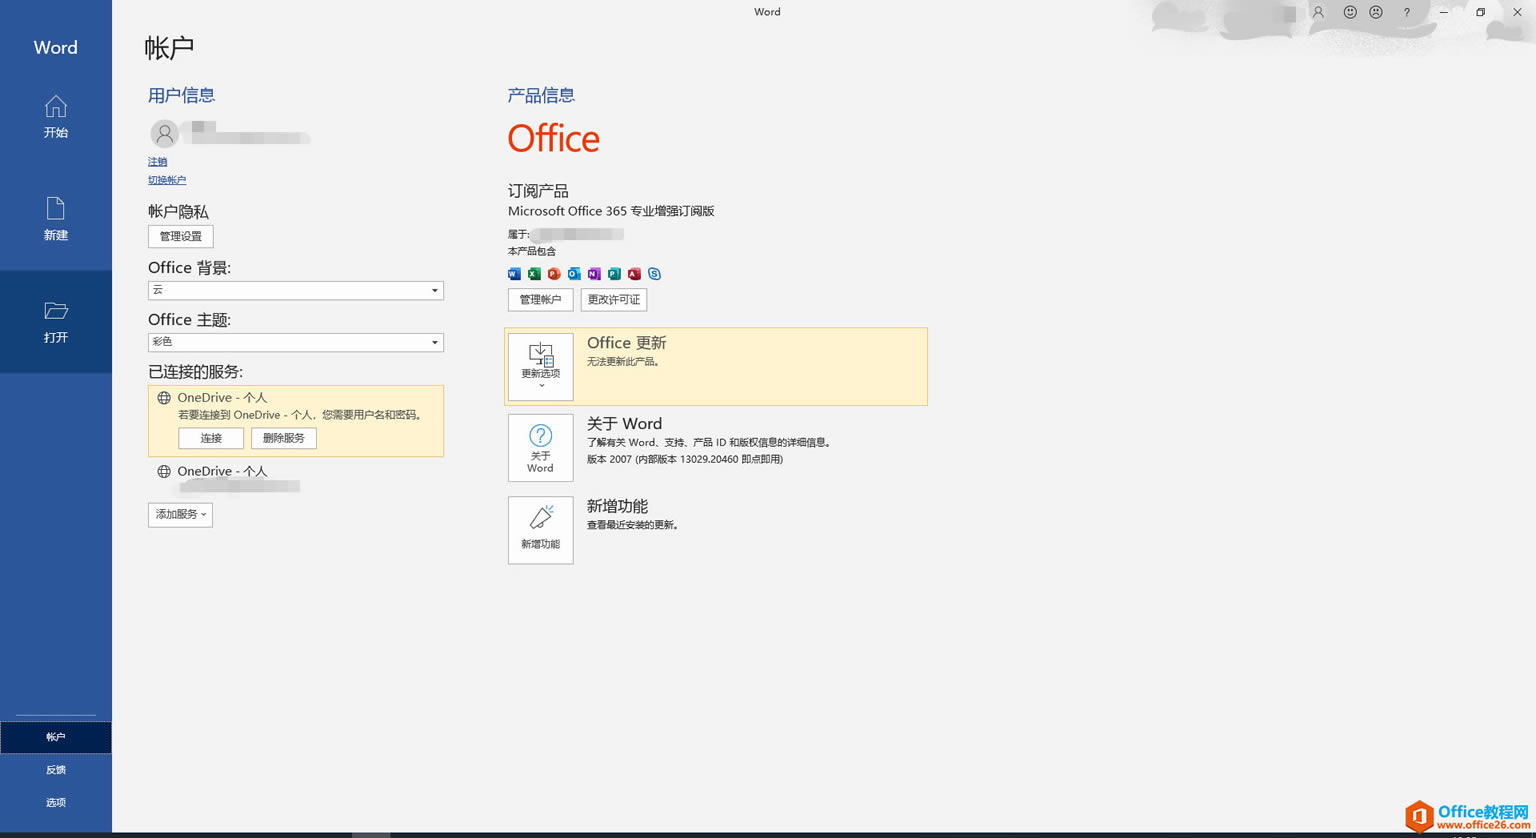Click the 删除服务 button for OneDrive 个人
Image resolution: width=1536 pixels, height=838 pixels.
pyautogui.click(x=283, y=438)
